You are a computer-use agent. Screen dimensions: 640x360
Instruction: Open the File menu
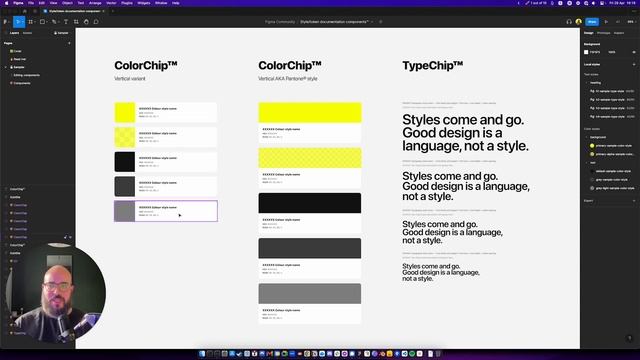[x=31, y=3]
